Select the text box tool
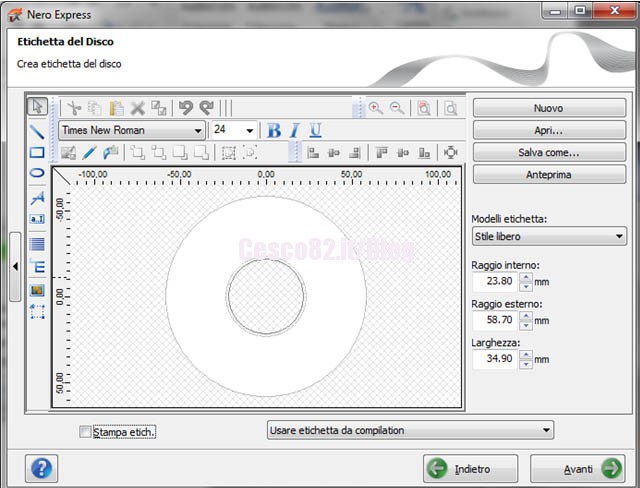The image size is (640, 488). point(37,219)
